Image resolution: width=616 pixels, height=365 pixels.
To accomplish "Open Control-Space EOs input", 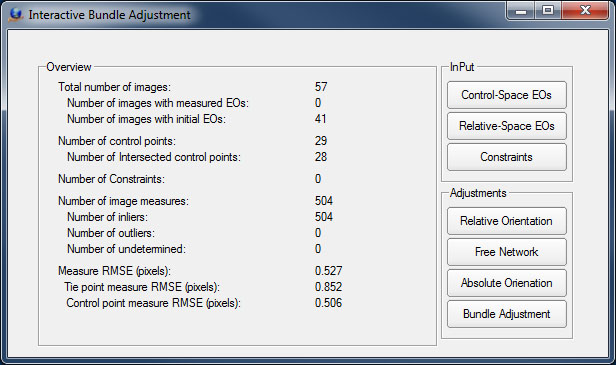I will click(x=506, y=95).
